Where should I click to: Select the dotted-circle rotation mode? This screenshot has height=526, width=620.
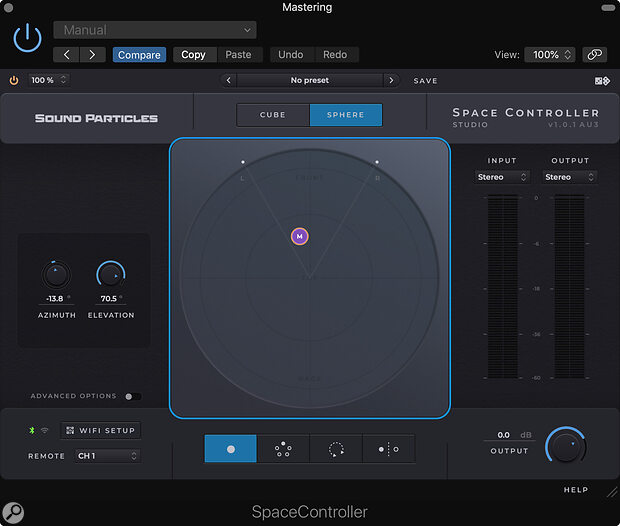[x=336, y=449]
